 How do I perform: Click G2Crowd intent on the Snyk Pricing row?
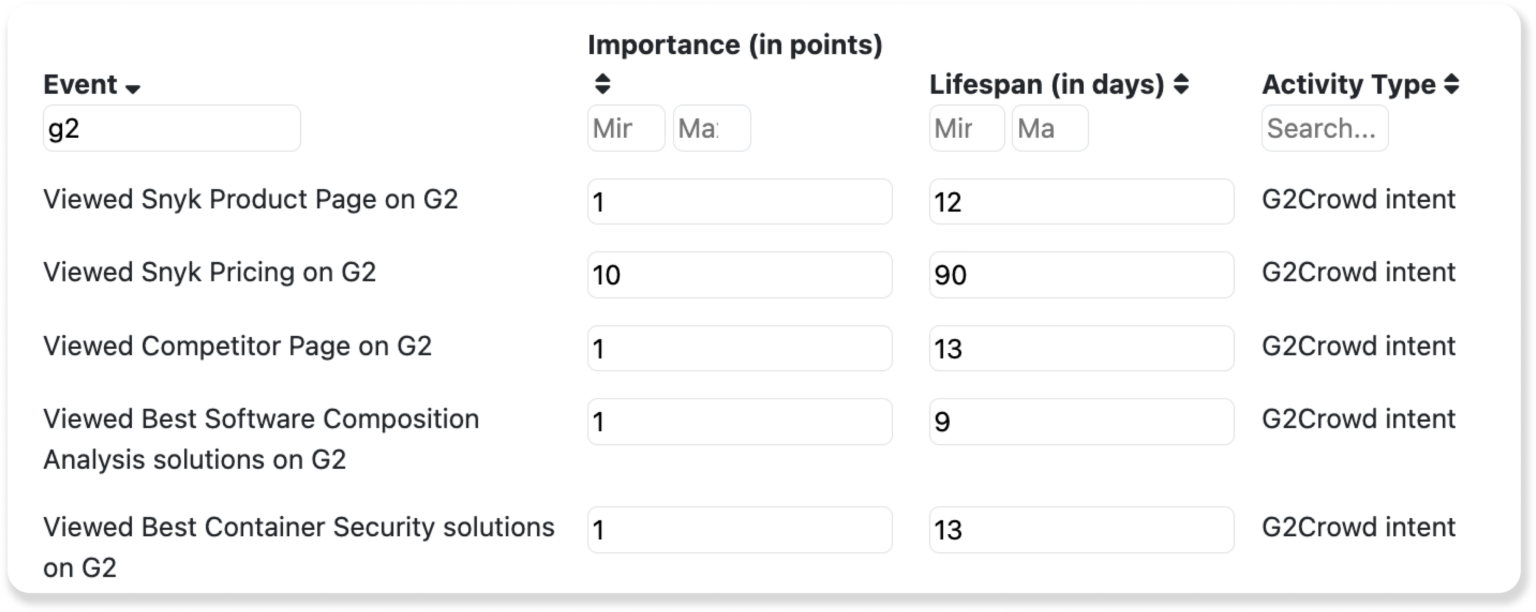click(x=1359, y=272)
